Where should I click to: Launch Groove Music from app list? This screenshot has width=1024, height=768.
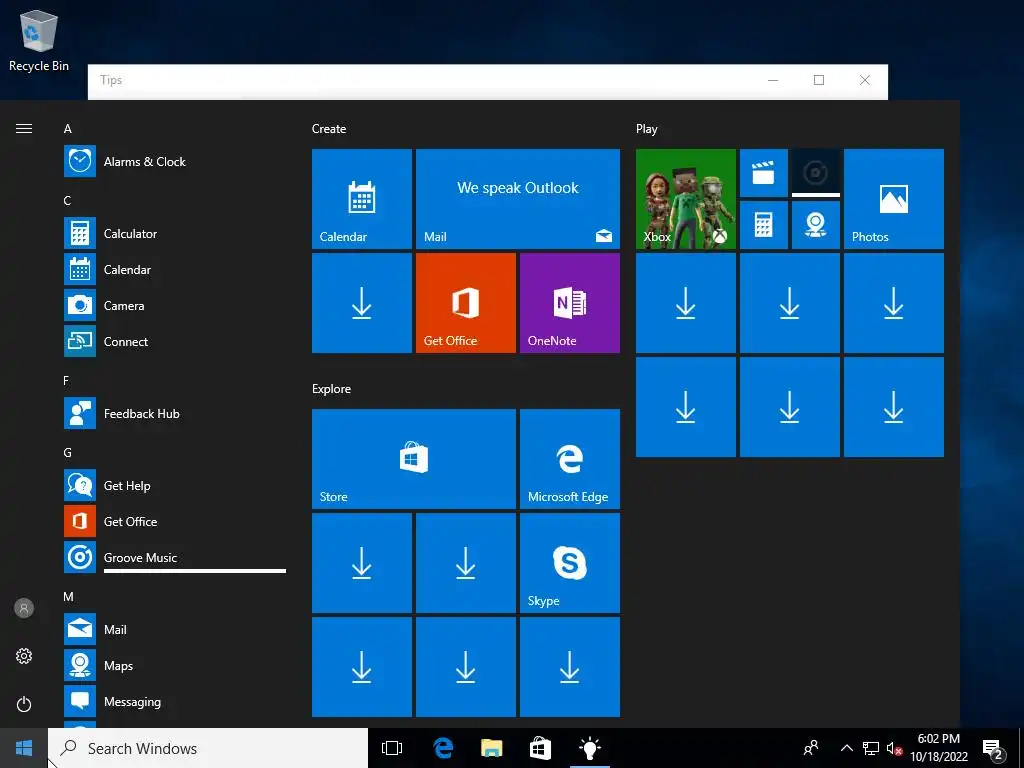tap(174, 558)
